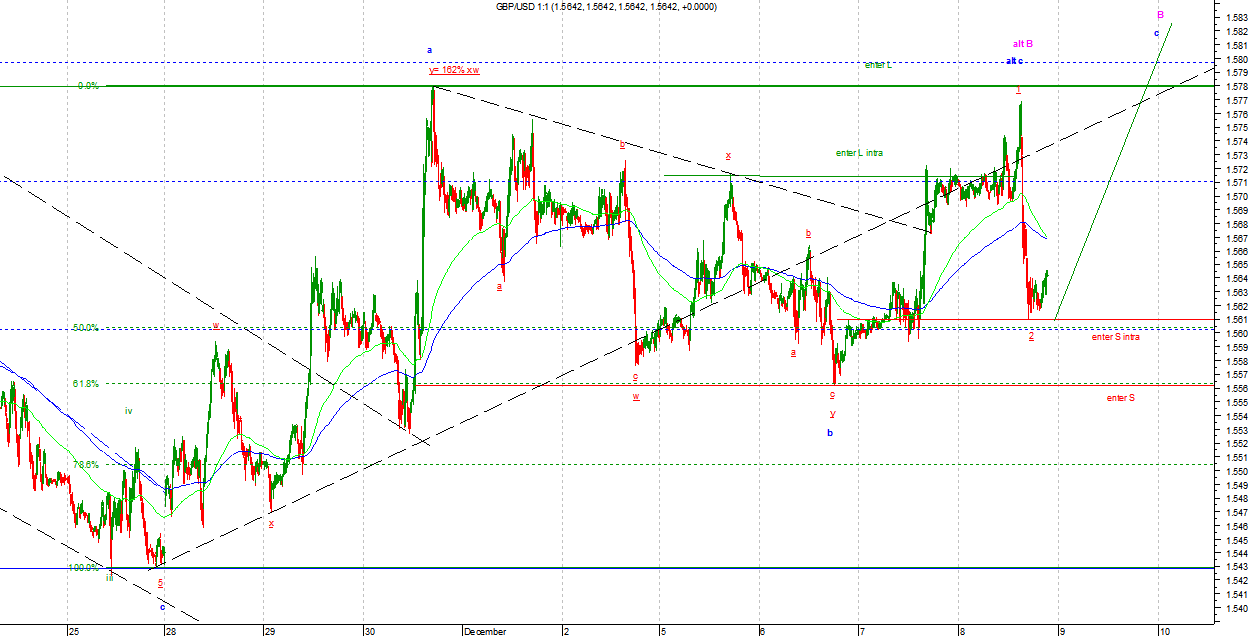Select the green 'iv' wave label
This screenshot has width=1250, height=636.
pos(129,411)
